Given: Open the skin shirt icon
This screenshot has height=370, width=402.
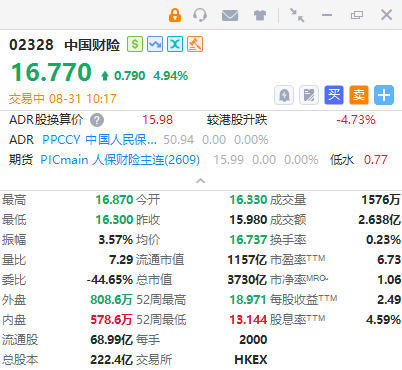Looking at the screenshot, I should pos(260,15).
